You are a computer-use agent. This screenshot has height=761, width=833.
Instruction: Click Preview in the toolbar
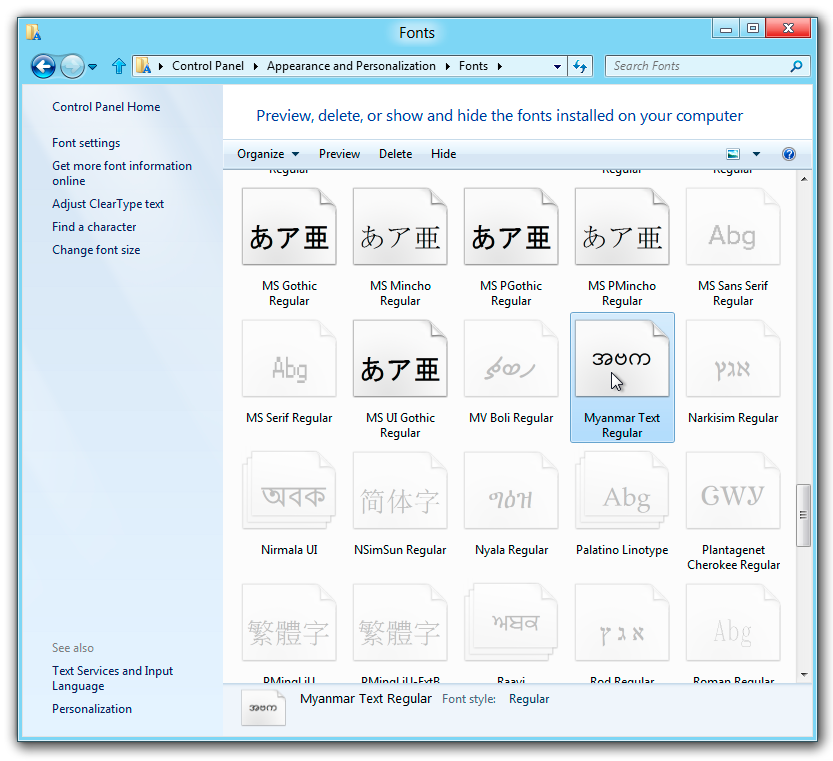coord(339,154)
